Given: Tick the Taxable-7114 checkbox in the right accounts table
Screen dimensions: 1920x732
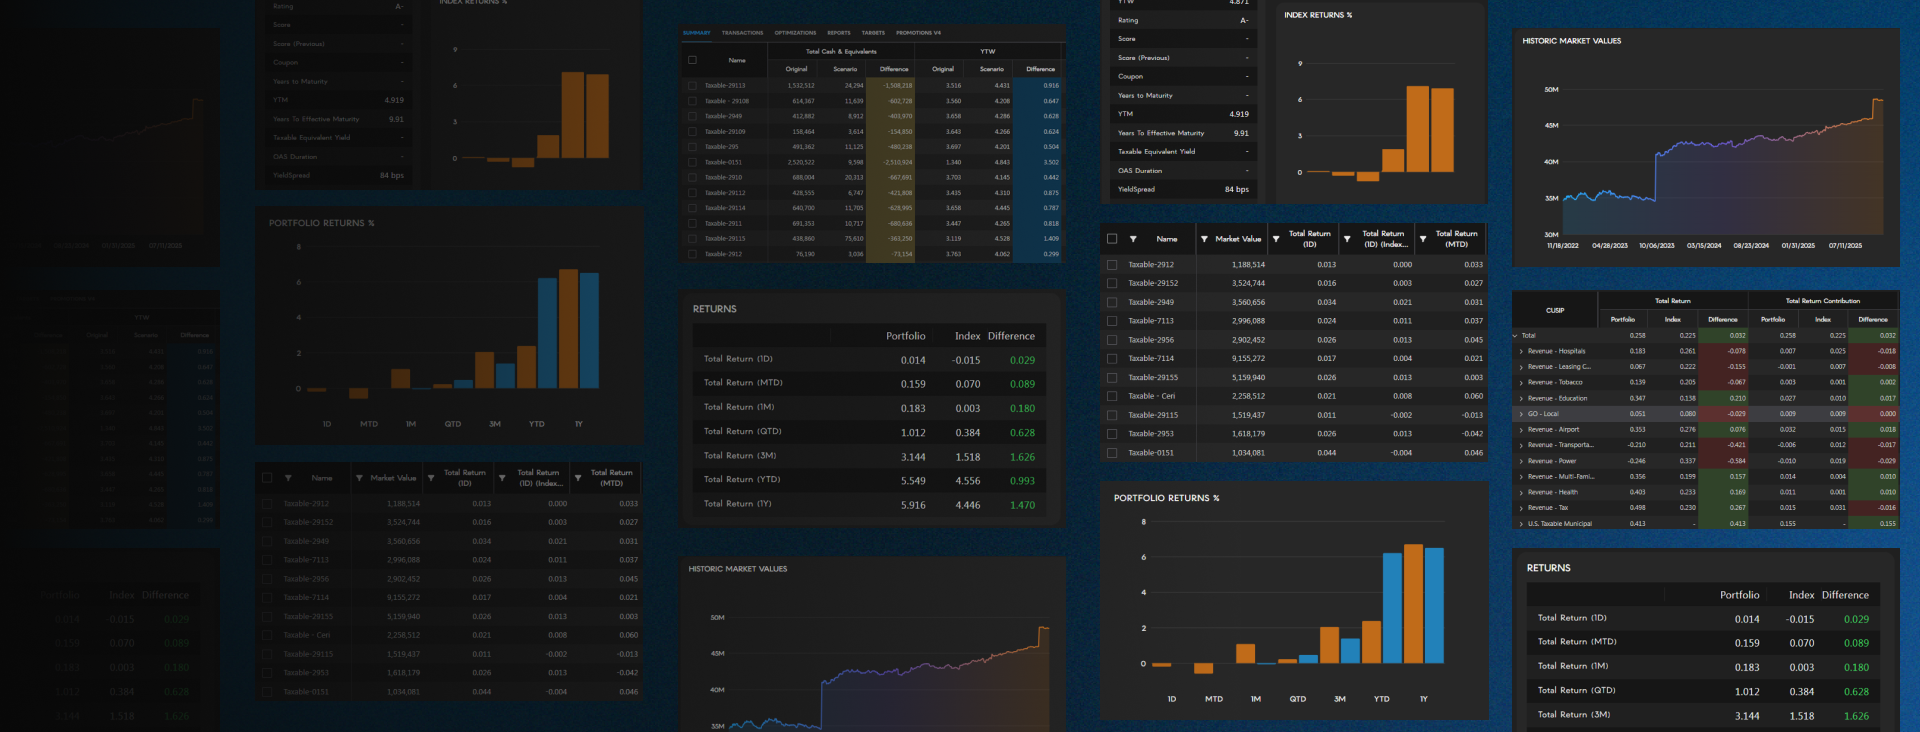Looking at the screenshot, I should pos(1112,359).
